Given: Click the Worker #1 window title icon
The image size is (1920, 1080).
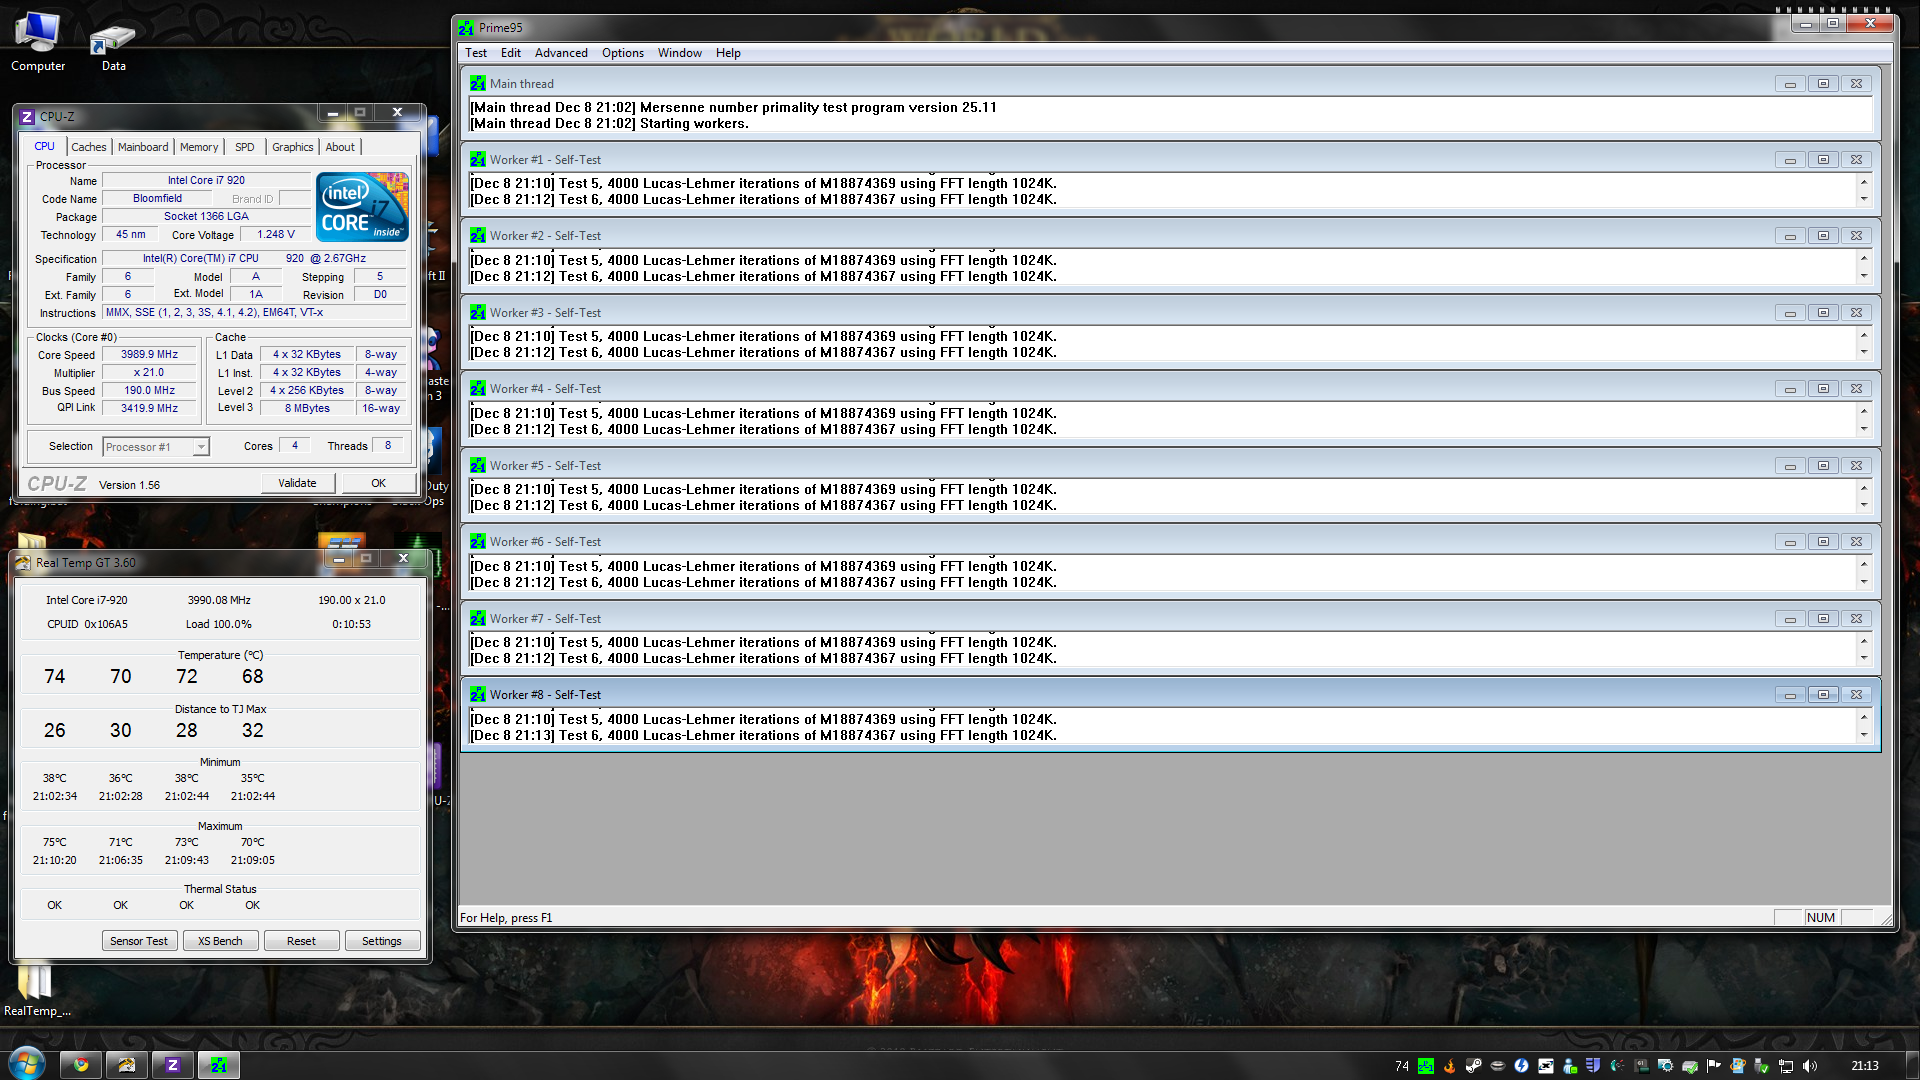Looking at the screenshot, I should click(x=478, y=160).
